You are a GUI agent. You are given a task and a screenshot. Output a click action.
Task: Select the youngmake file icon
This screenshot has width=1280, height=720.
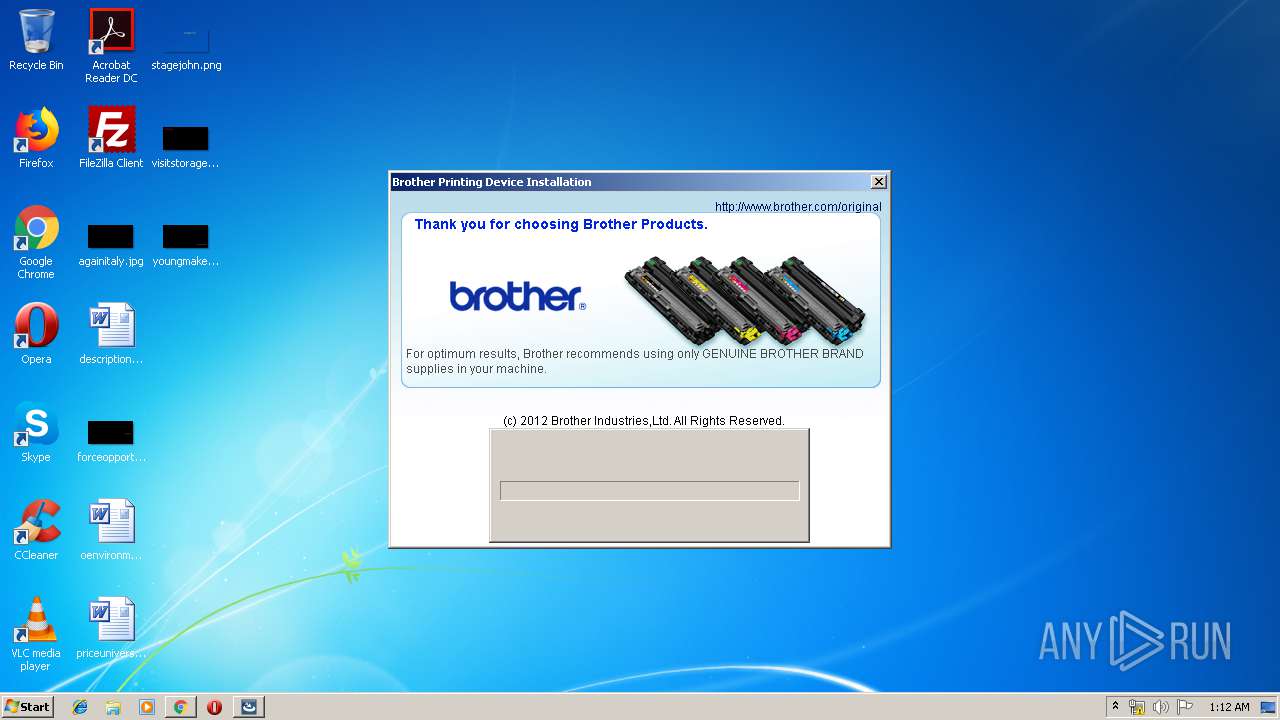(186, 244)
